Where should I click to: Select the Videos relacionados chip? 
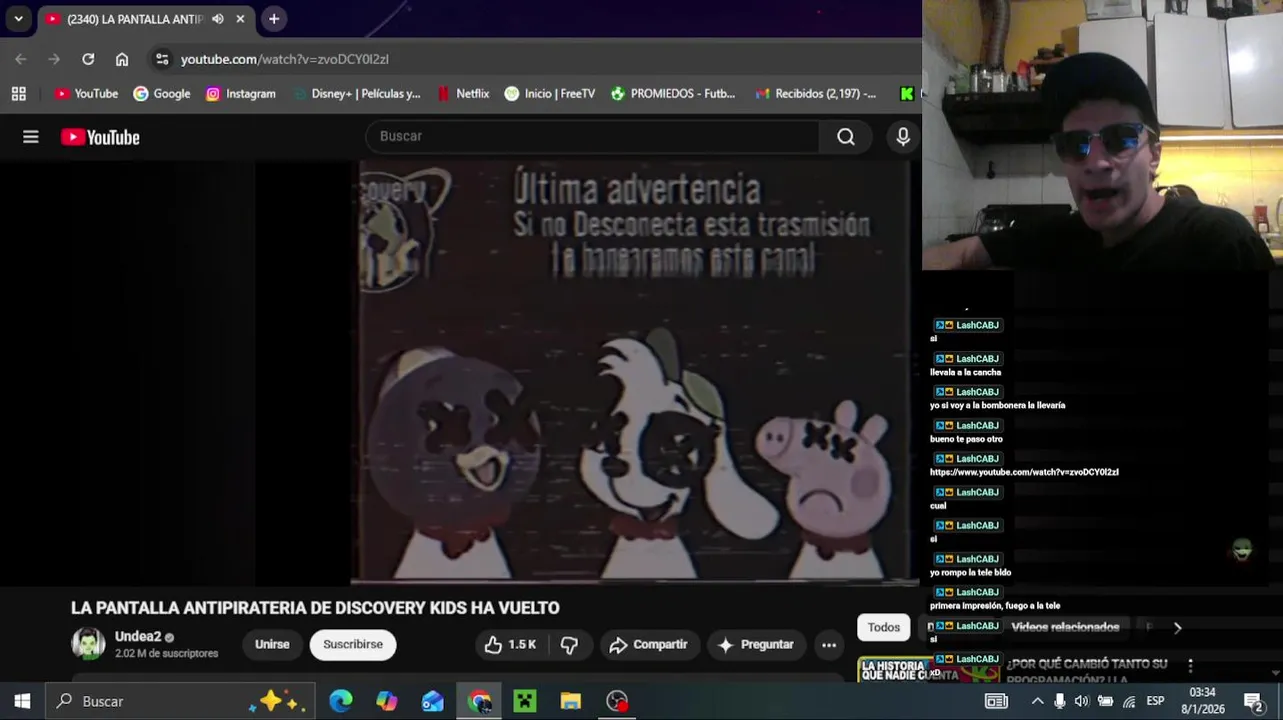point(1065,627)
